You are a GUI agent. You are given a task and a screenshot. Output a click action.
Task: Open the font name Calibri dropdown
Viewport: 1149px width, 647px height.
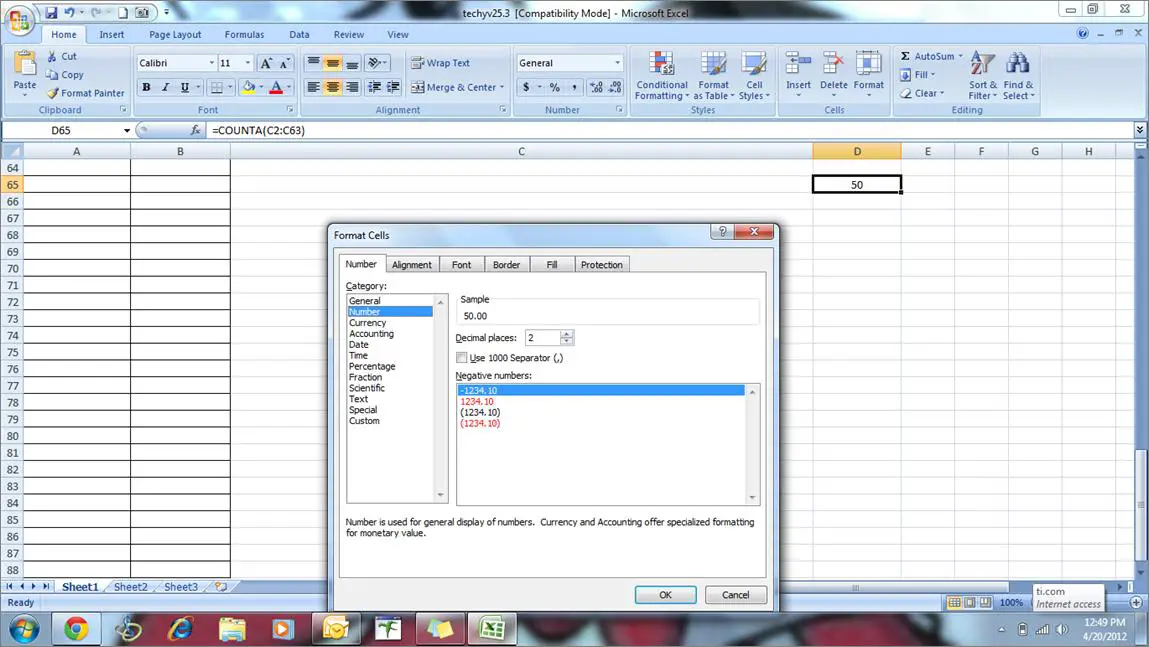pyautogui.click(x=212, y=63)
